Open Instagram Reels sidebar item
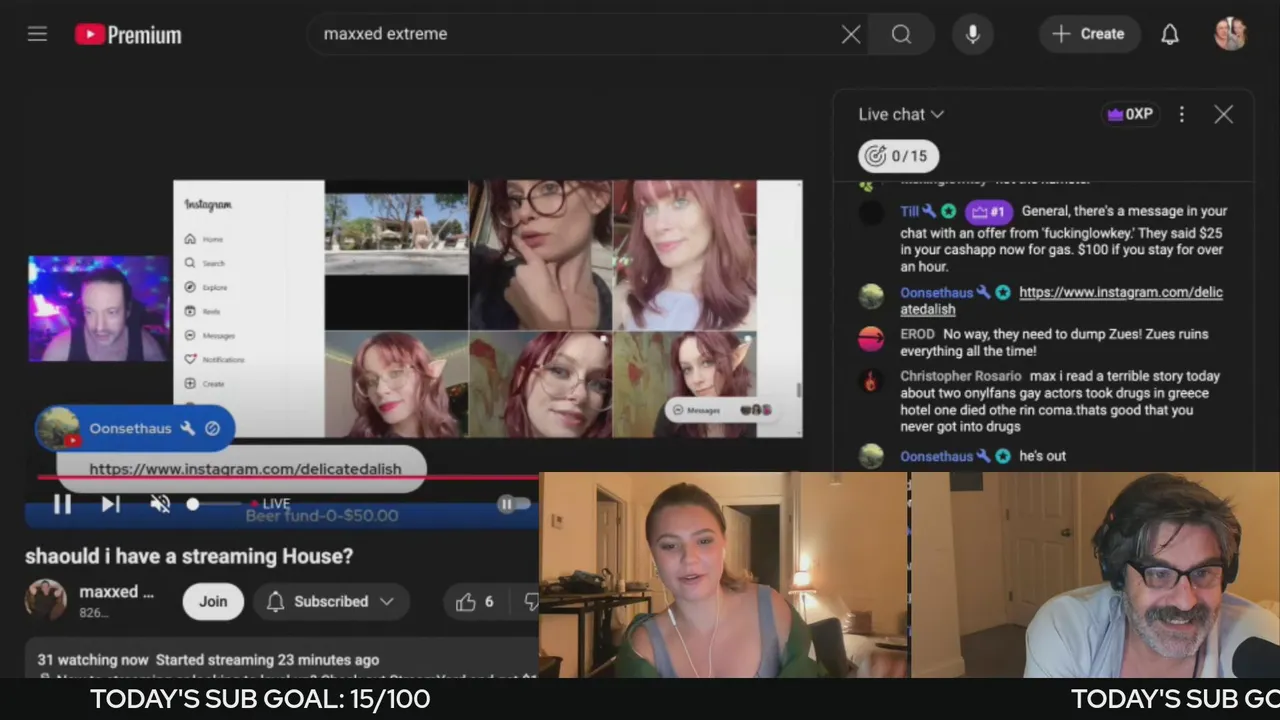This screenshot has height=720, width=1280. (202, 311)
